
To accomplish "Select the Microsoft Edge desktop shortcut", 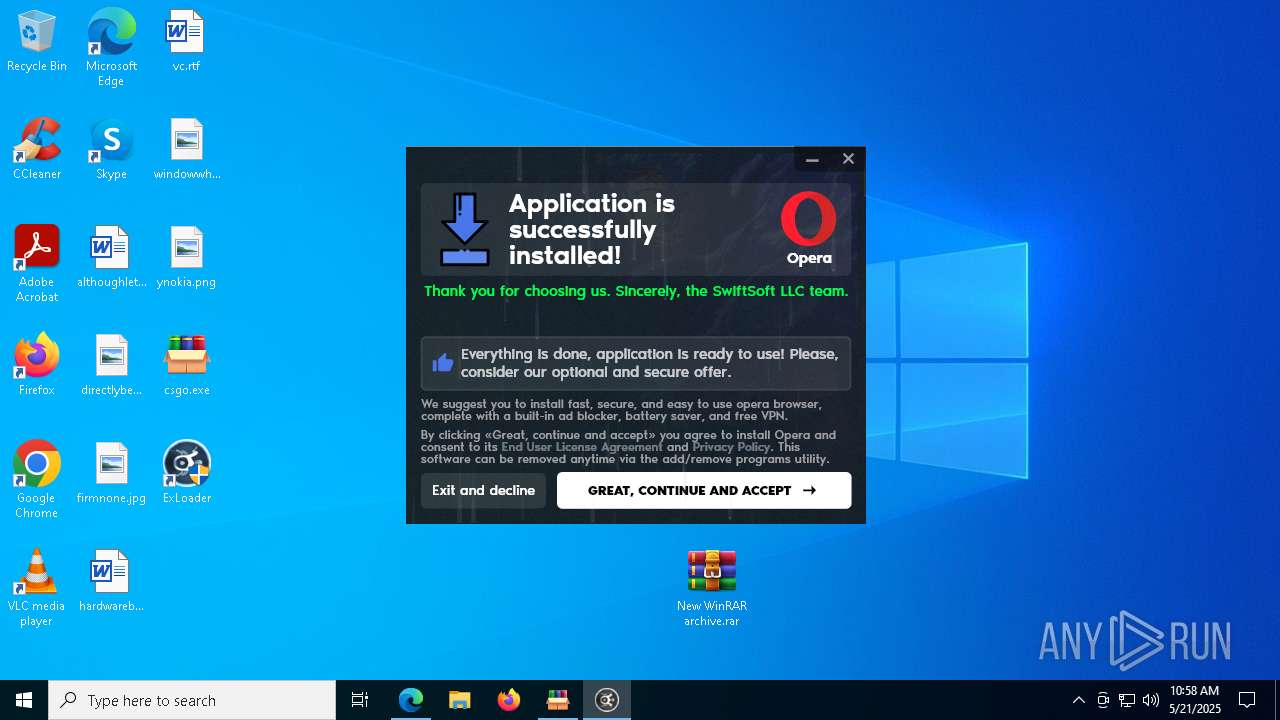I will click(111, 48).
